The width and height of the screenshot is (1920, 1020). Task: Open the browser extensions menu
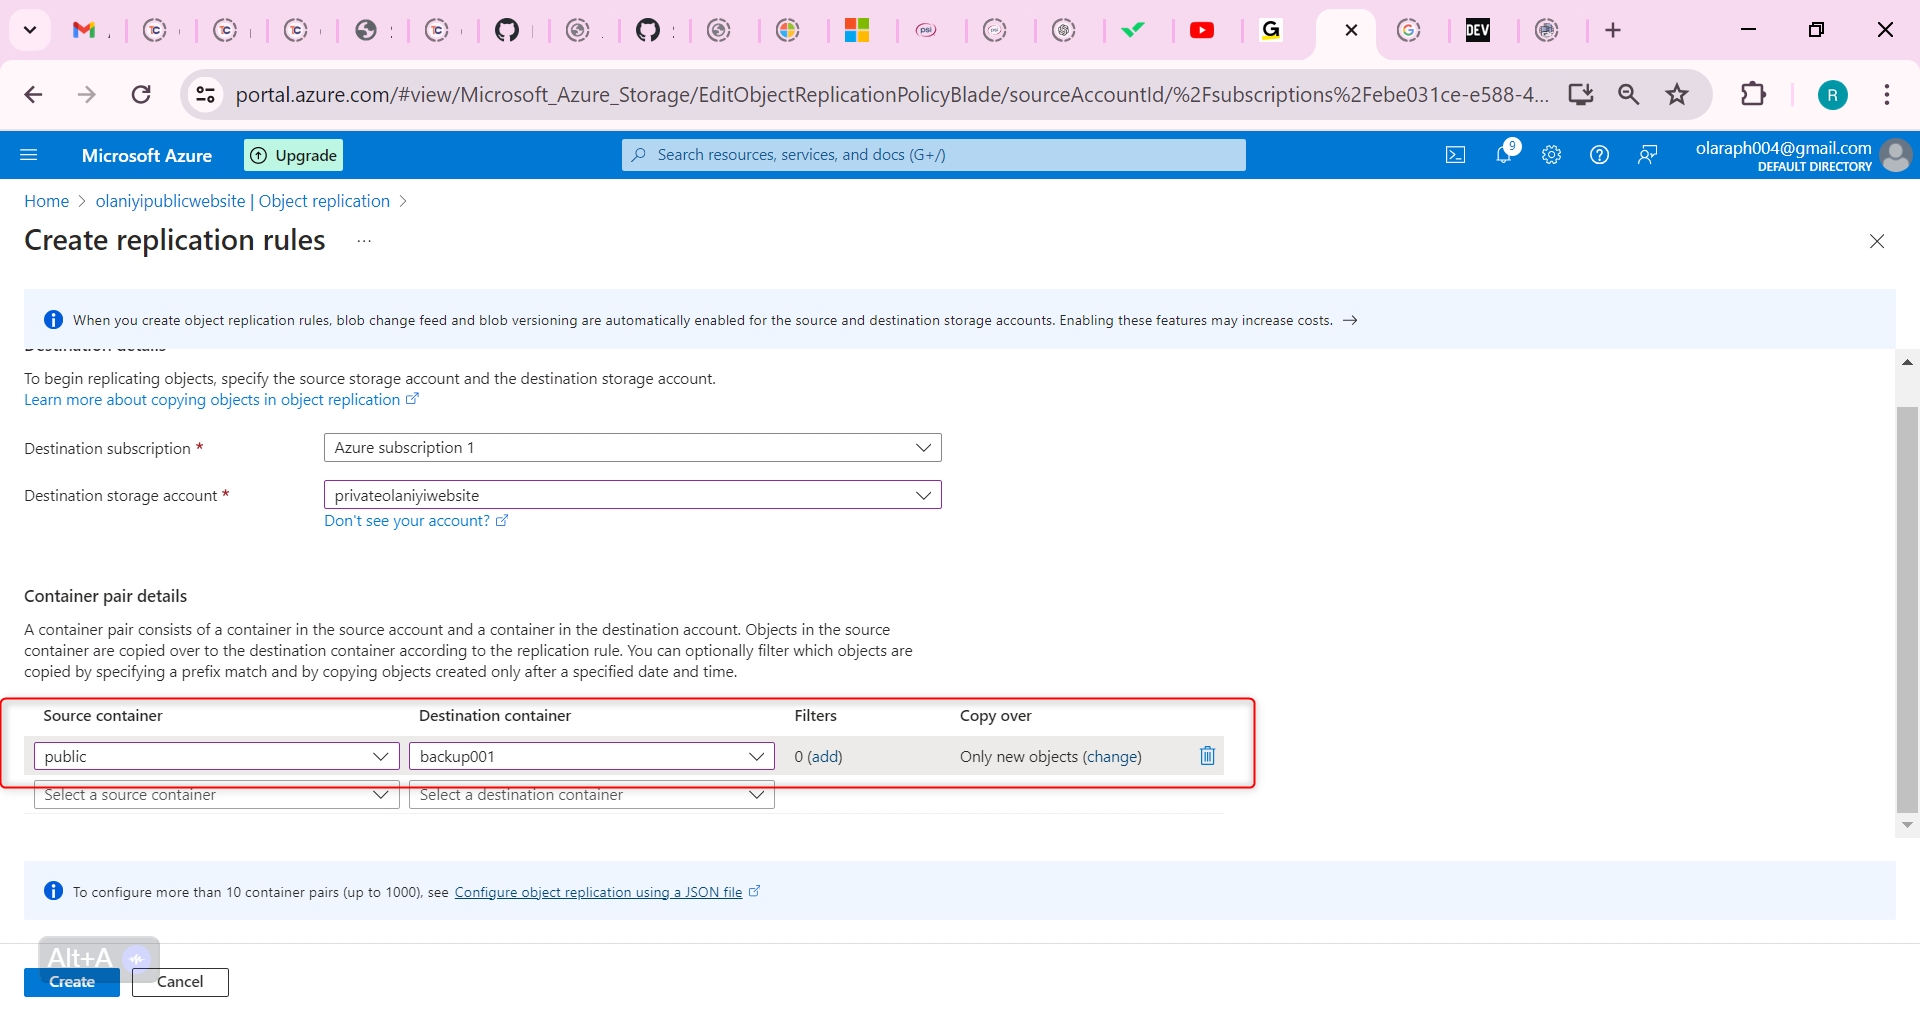[x=1753, y=94]
